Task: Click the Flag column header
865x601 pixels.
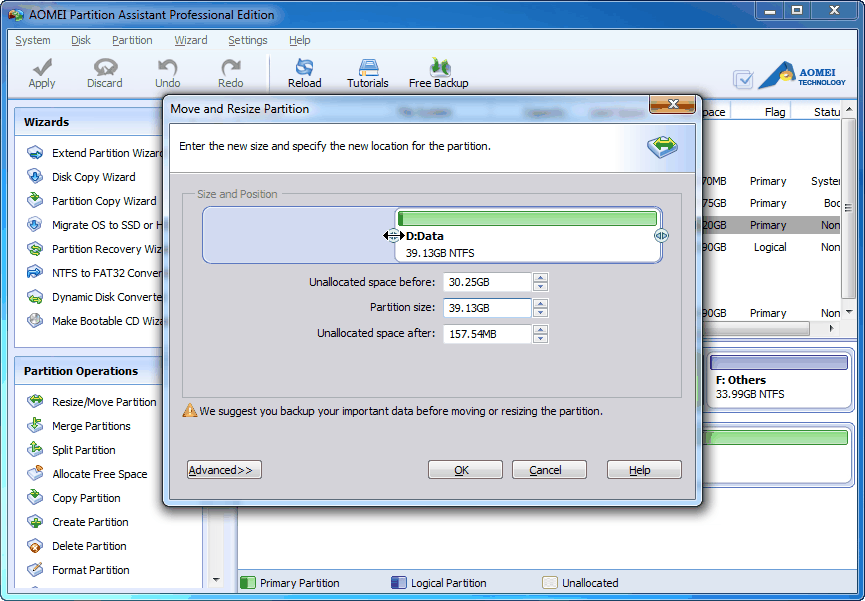Action: pos(775,111)
